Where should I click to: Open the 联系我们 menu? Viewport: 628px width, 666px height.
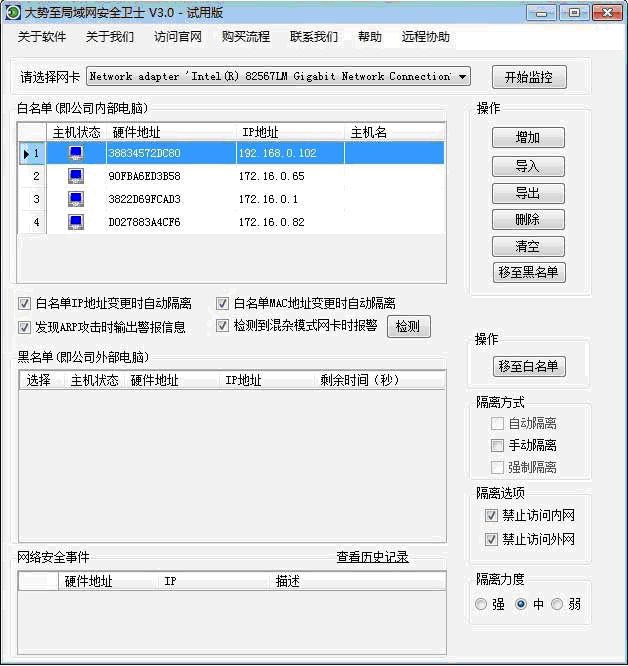tap(313, 37)
